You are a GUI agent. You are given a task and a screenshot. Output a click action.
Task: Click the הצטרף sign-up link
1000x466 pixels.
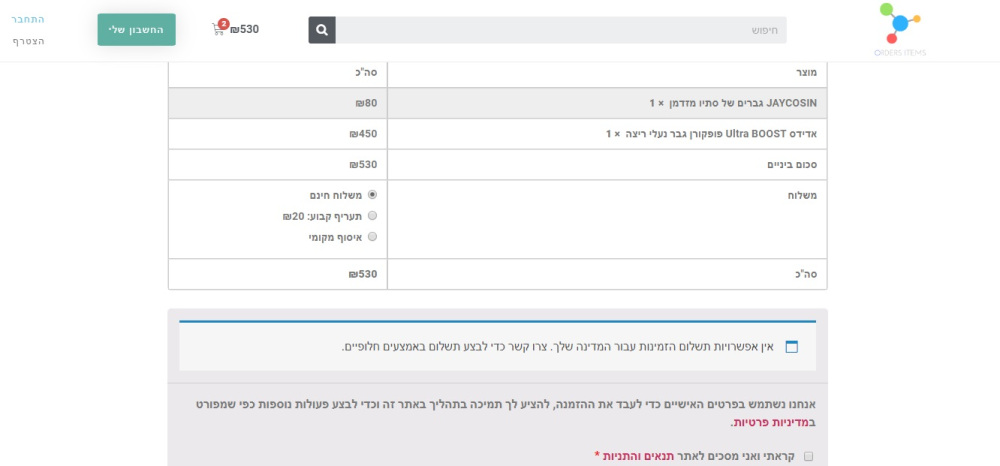[28, 41]
